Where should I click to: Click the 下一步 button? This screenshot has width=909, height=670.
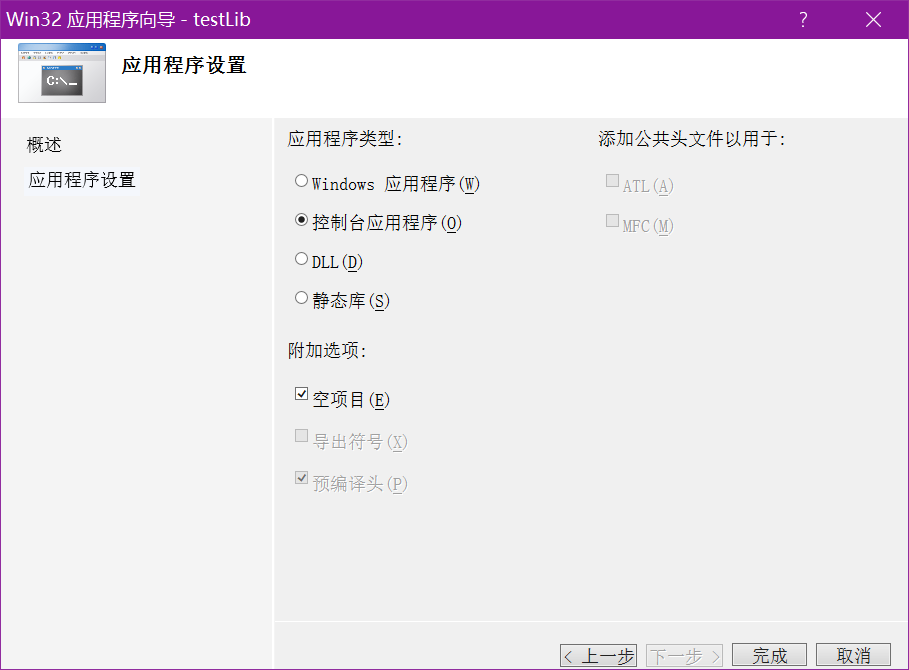click(685, 656)
